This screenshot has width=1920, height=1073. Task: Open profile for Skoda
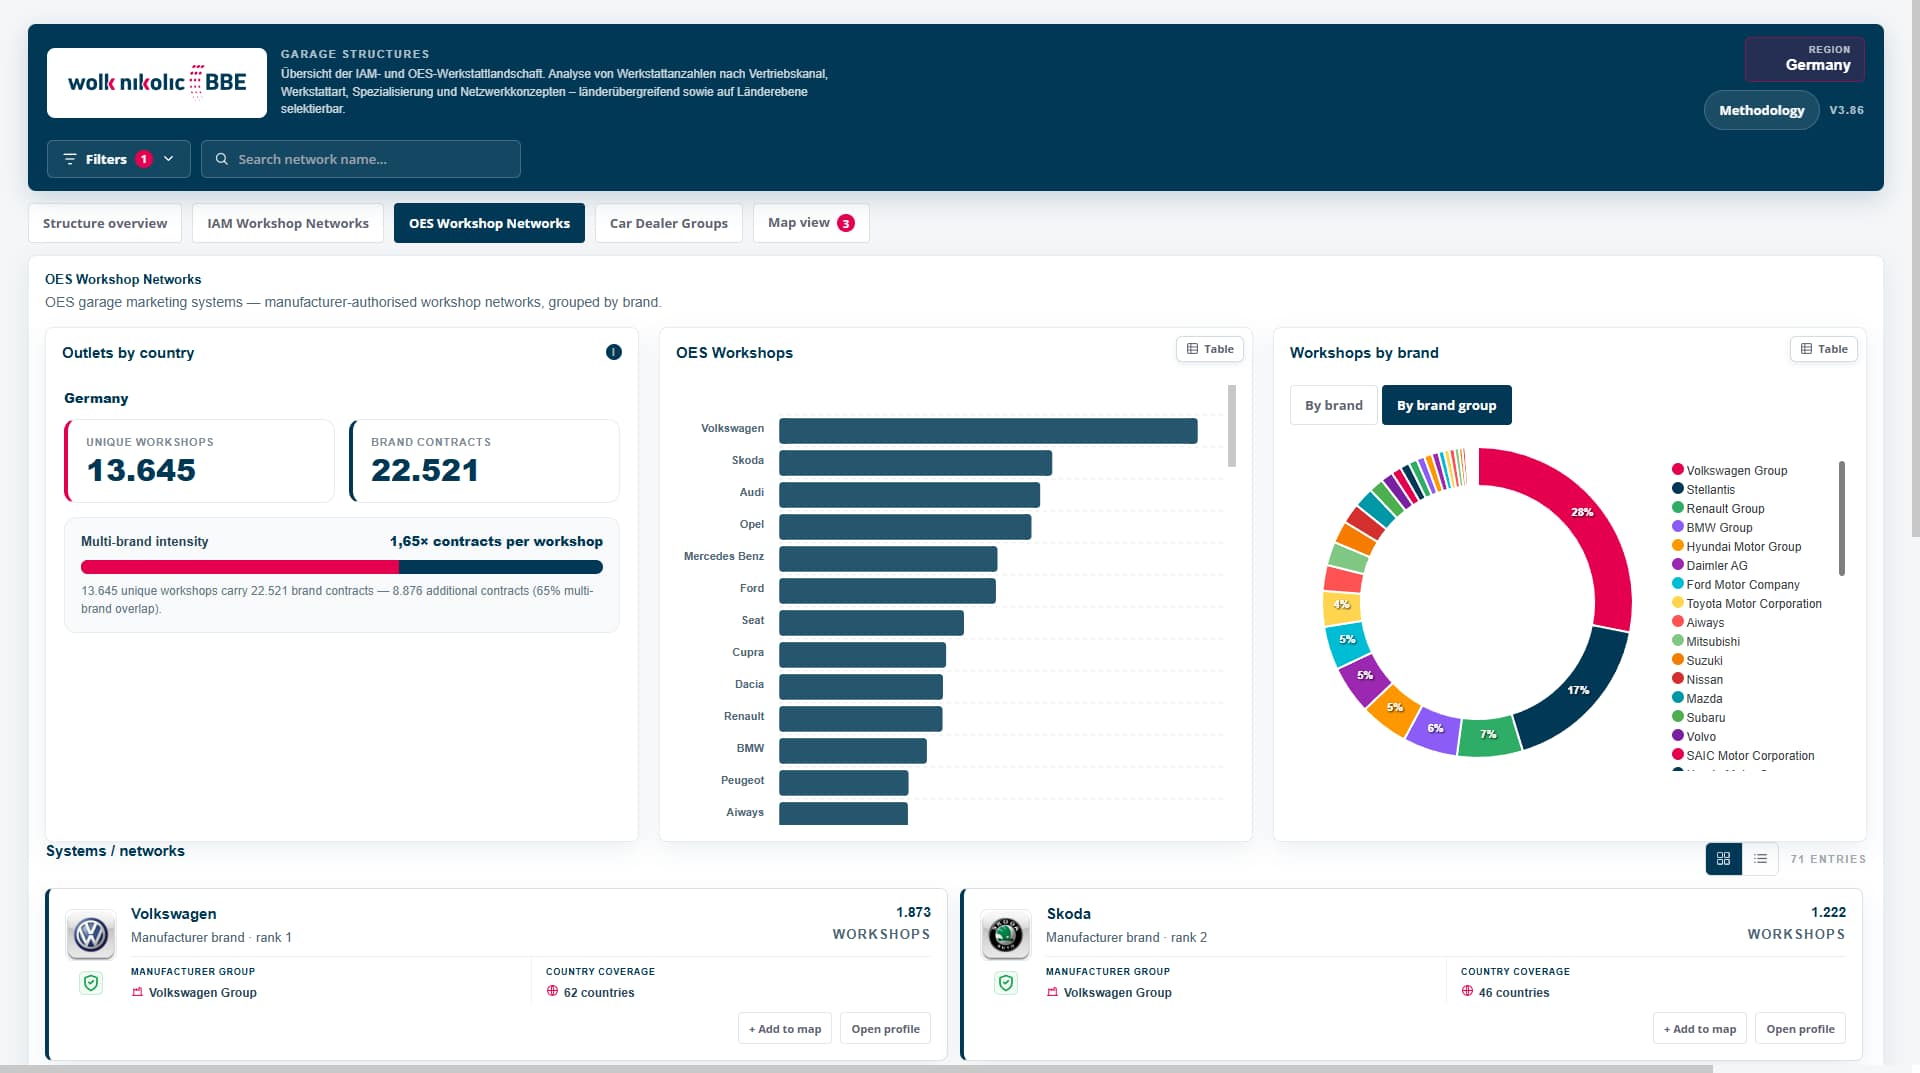[1800, 1028]
